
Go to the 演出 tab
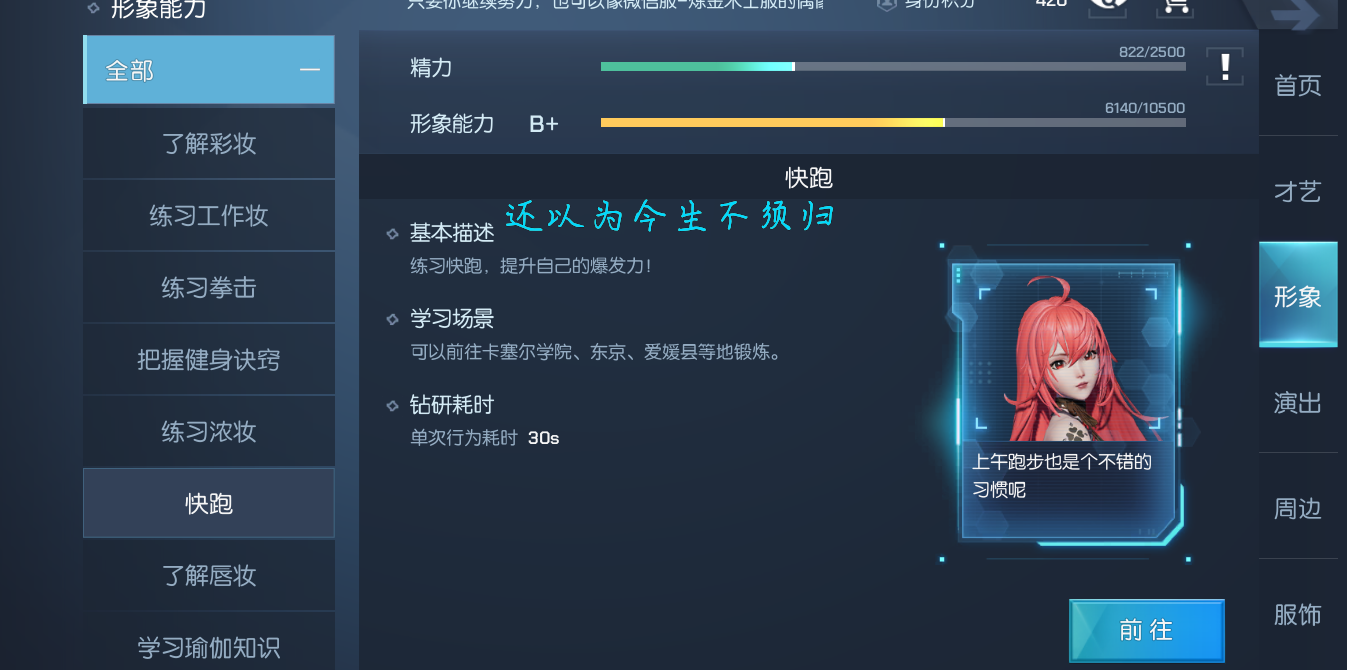coord(1298,403)
